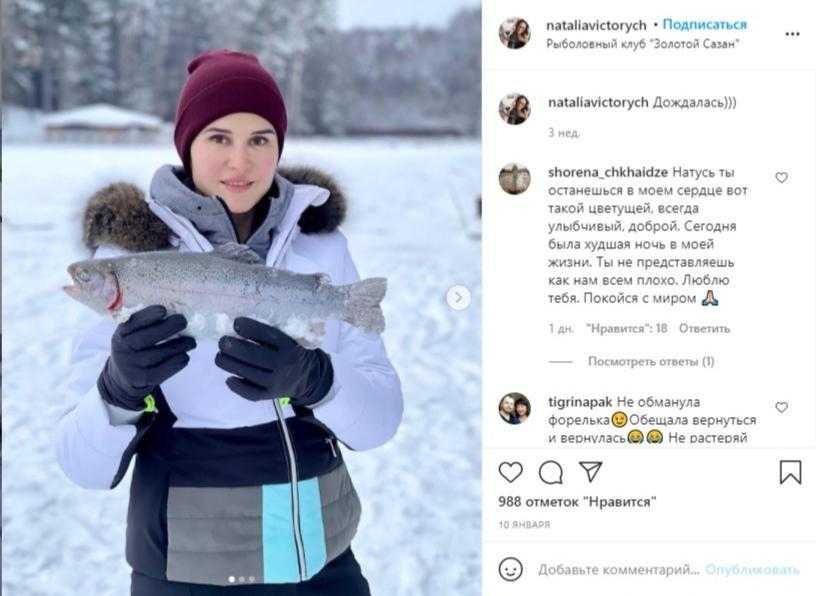Open location Рыболовный клуб "Золотой Сазан"
The height and width of the screenshot is (596, 816).
pyautogui.click(x=643, y=44)
